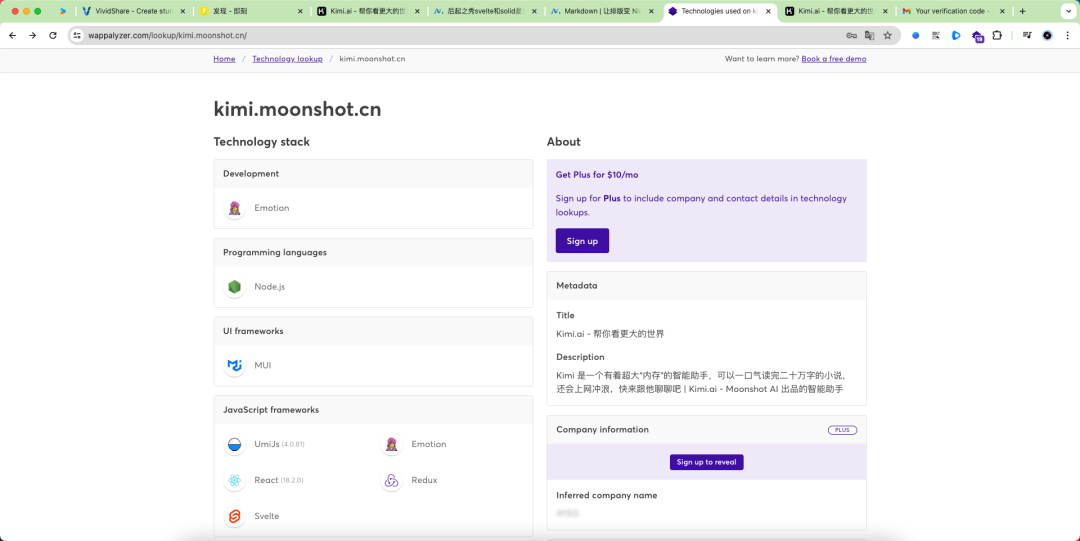Open the Extensions puzzle-piece menu
The height and width of the screenshot is (541, 1080).
tap(997, 35)
